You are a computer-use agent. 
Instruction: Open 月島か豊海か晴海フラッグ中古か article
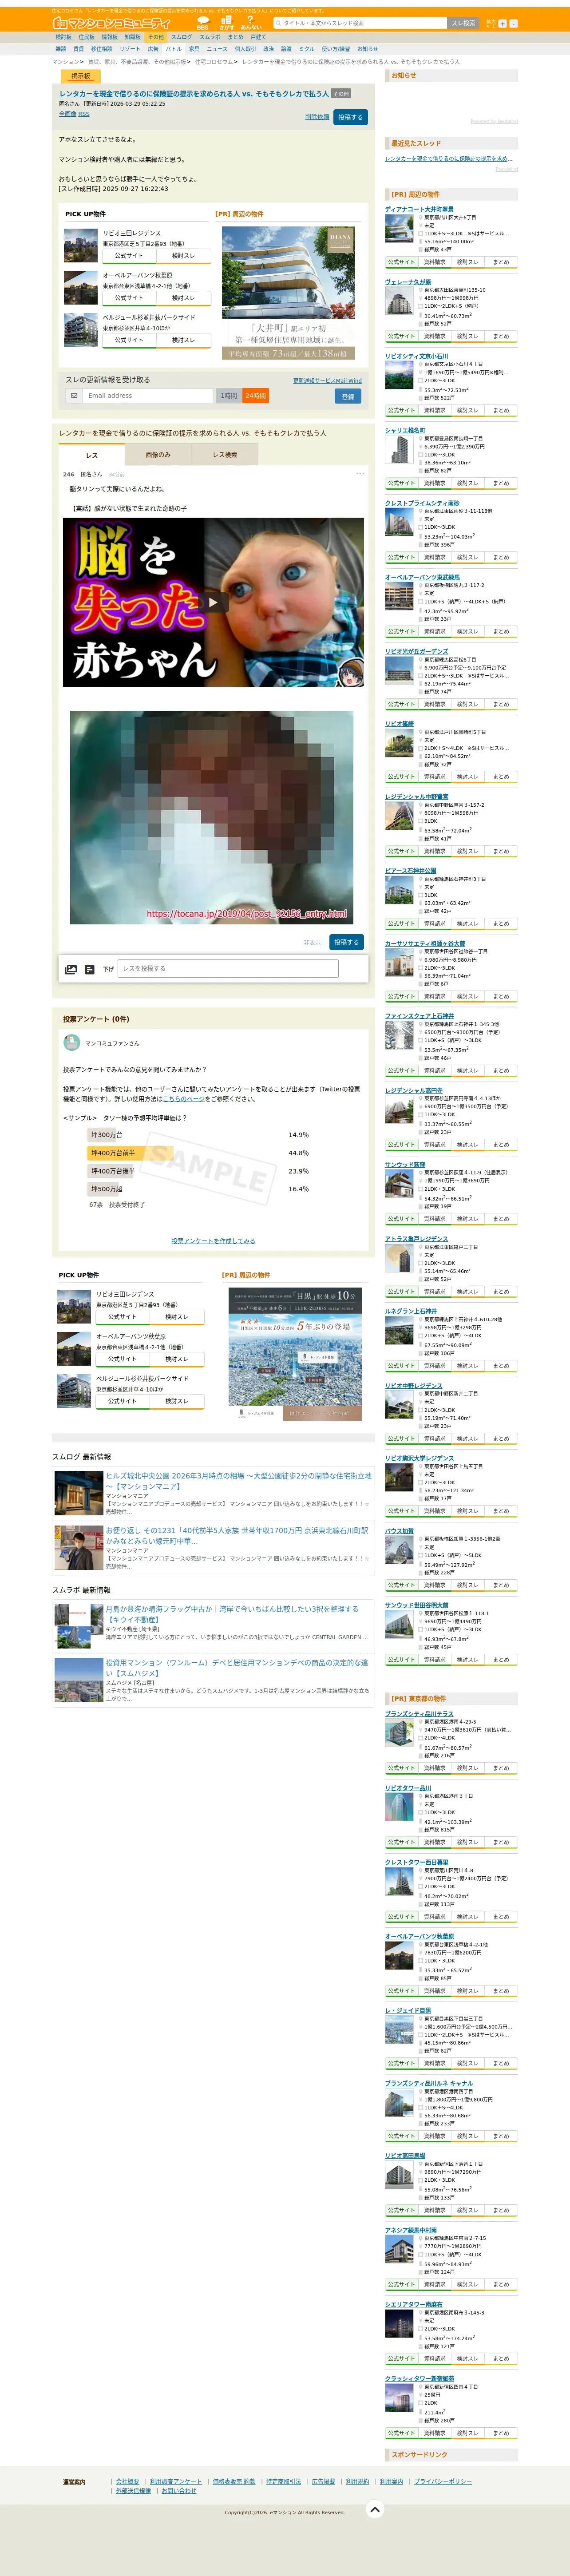click(x=232, y=1614)
